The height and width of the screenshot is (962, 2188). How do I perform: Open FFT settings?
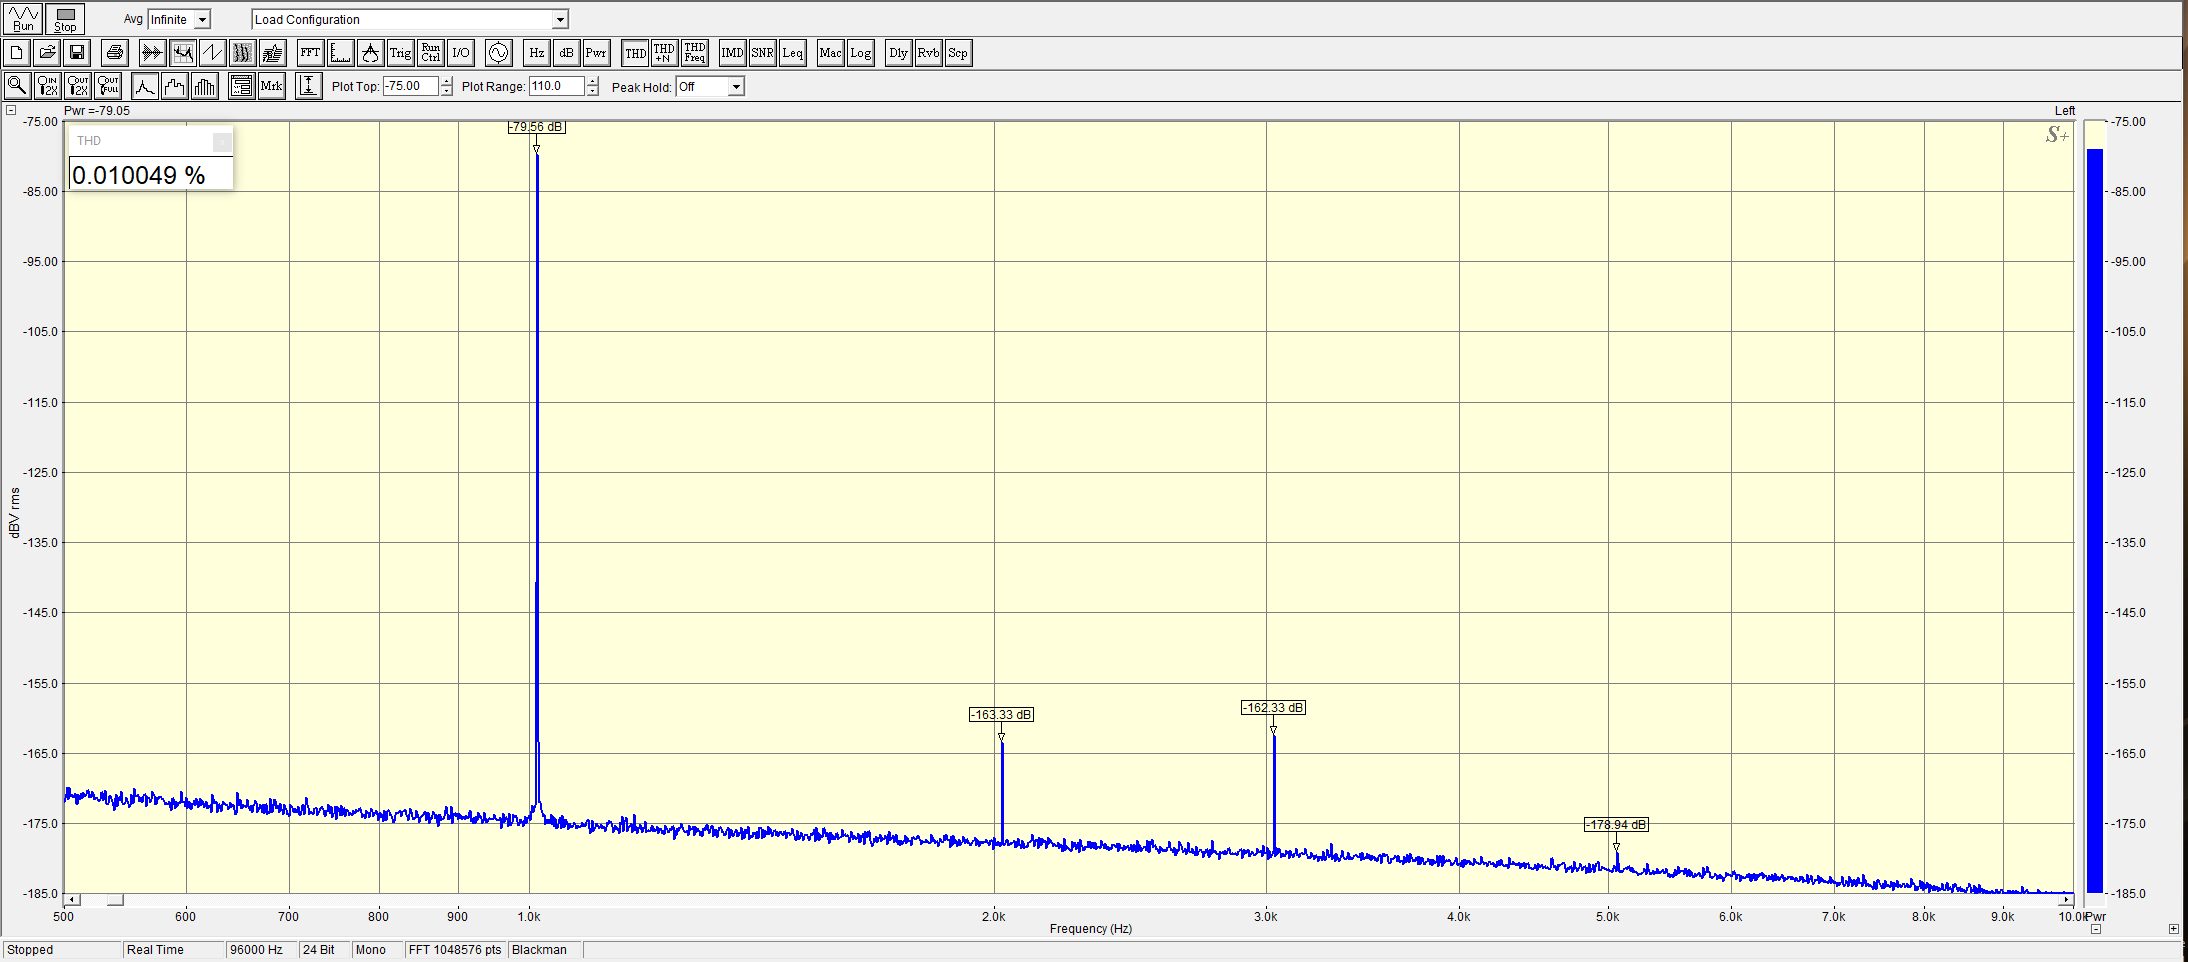coord(311,53)
